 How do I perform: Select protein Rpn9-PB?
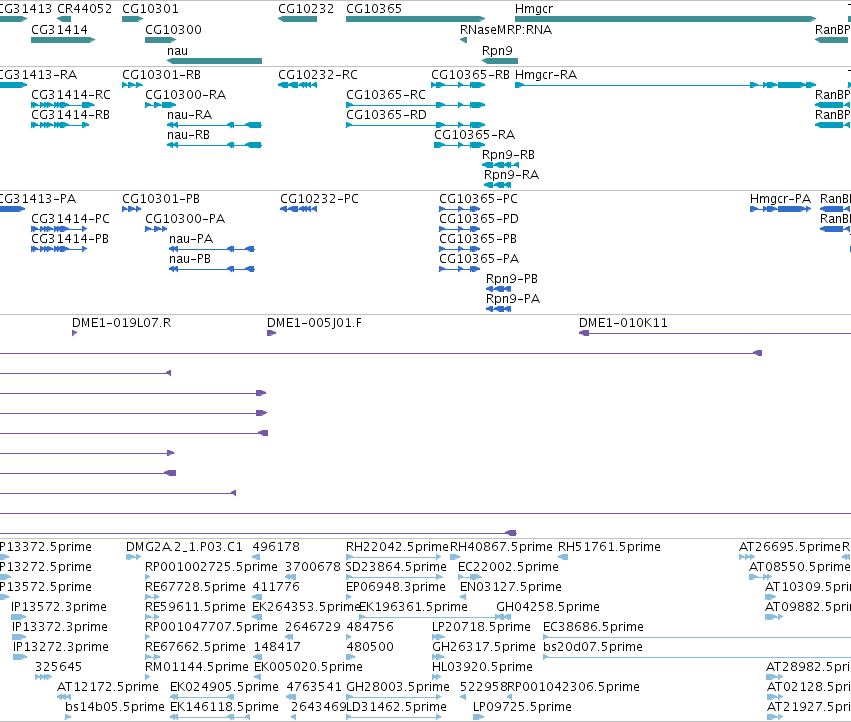coord(499,289)
